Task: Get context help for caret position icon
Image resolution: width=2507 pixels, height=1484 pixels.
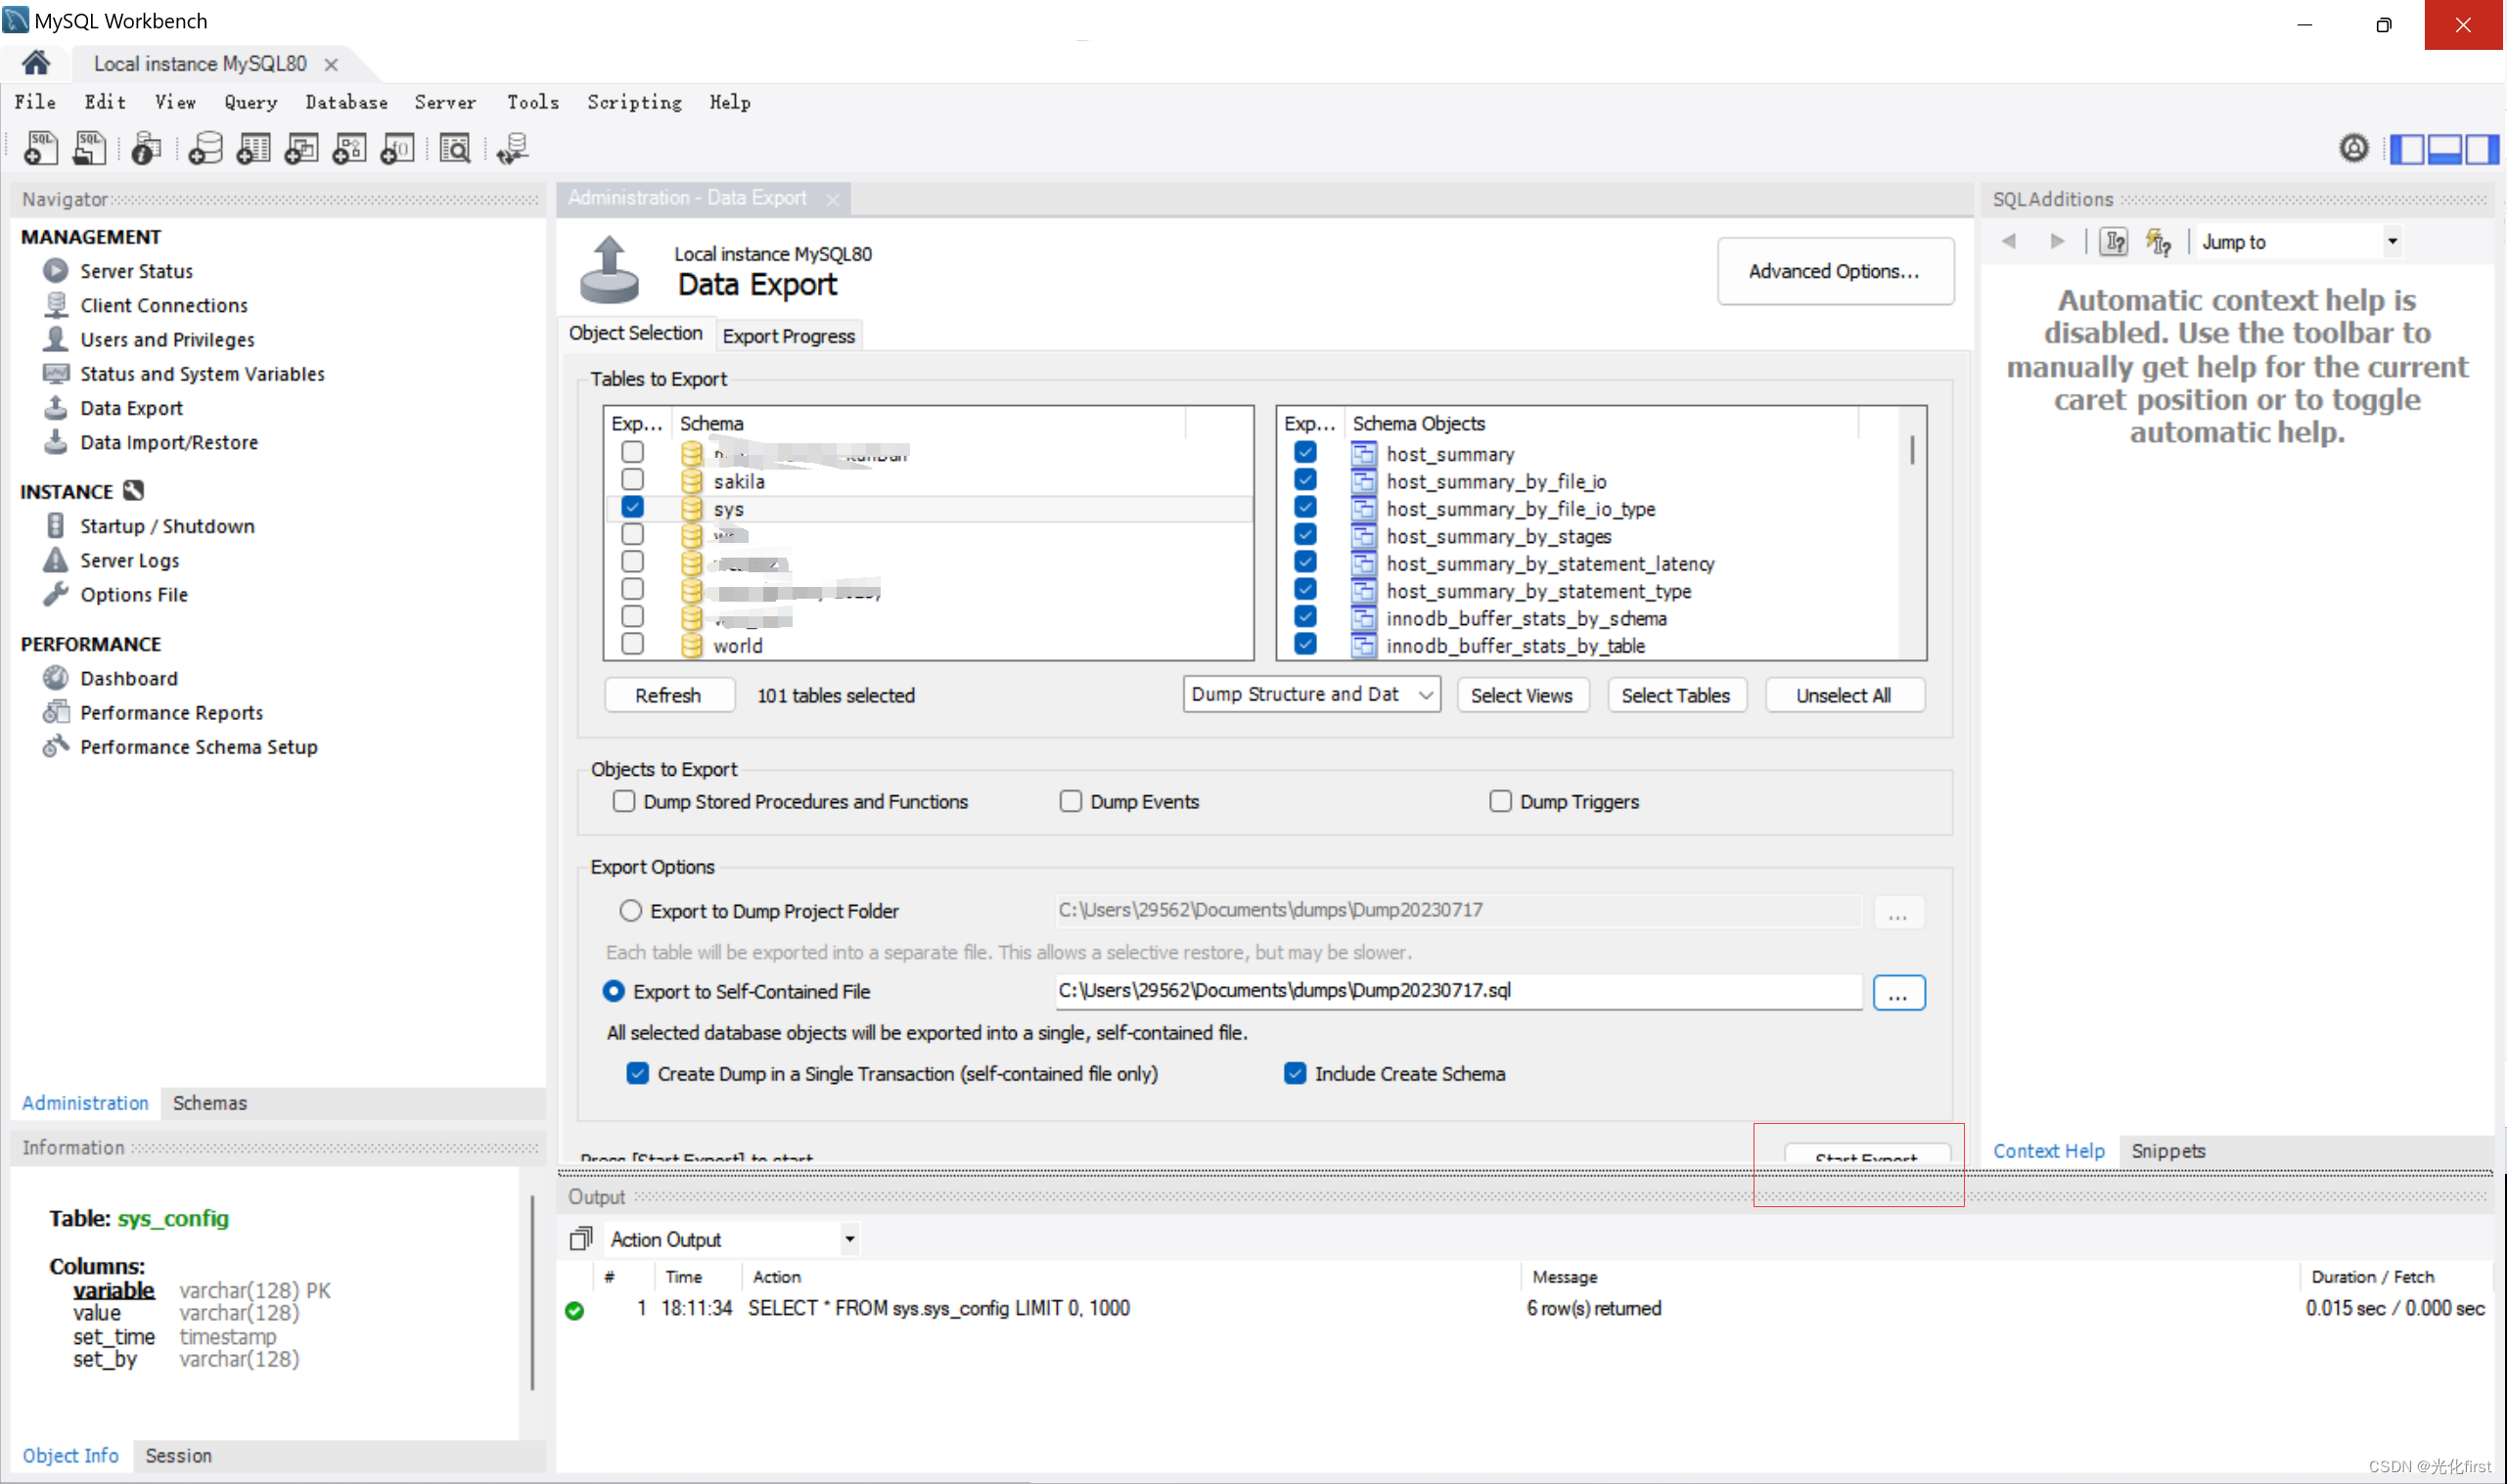Action: (2113, 242)
